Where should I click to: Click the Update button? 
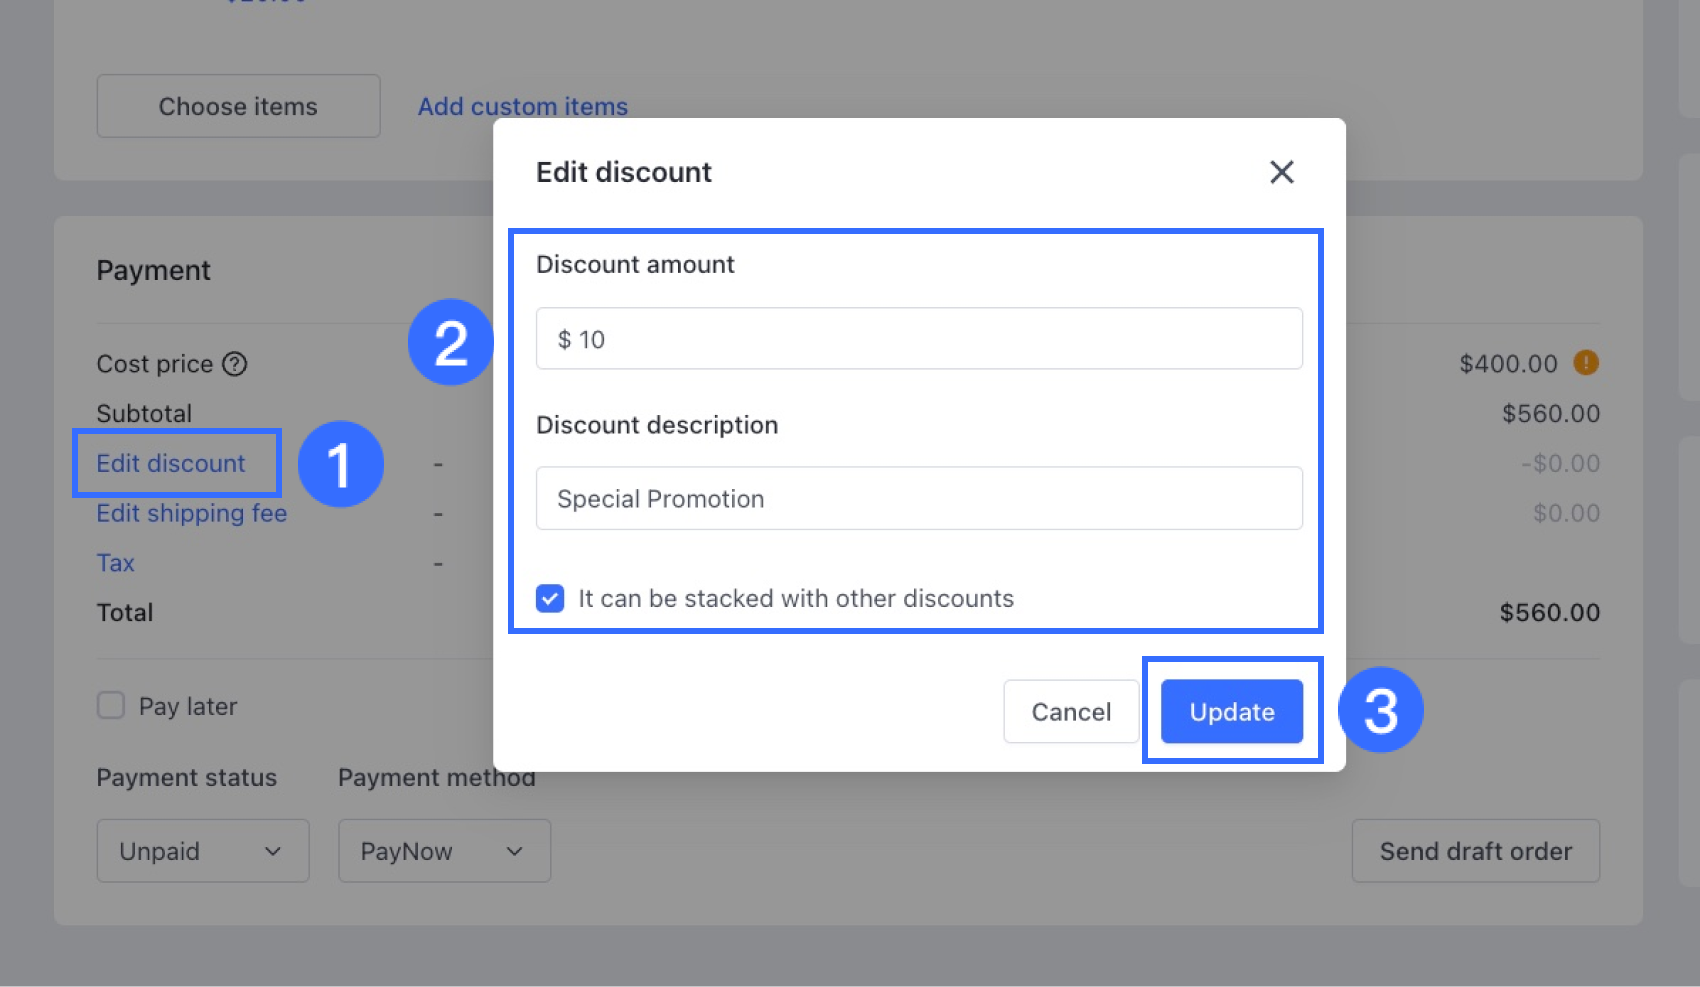(1231, 712)
